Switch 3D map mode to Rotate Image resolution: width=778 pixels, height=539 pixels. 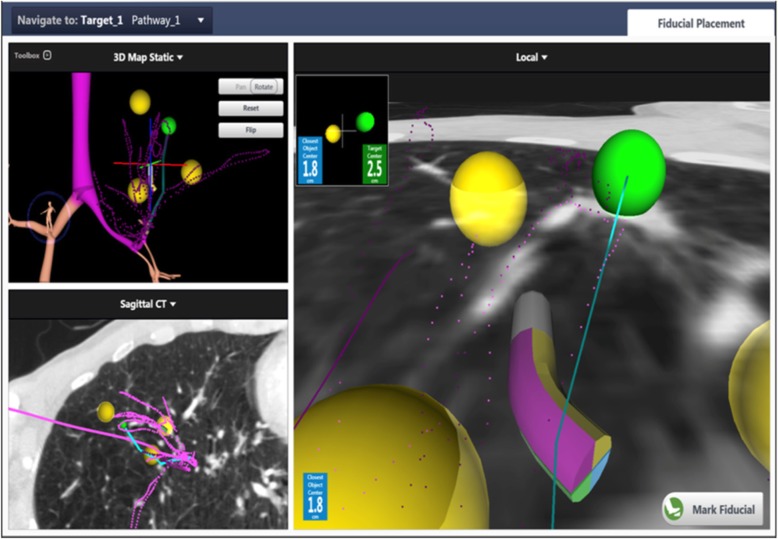265,87
